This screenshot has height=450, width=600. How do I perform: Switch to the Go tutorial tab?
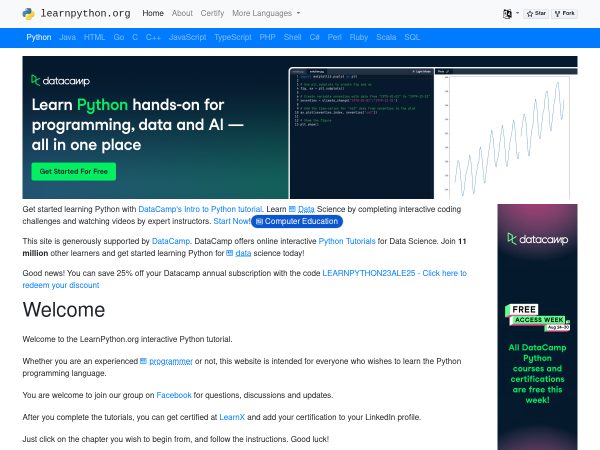coord(119,38)
